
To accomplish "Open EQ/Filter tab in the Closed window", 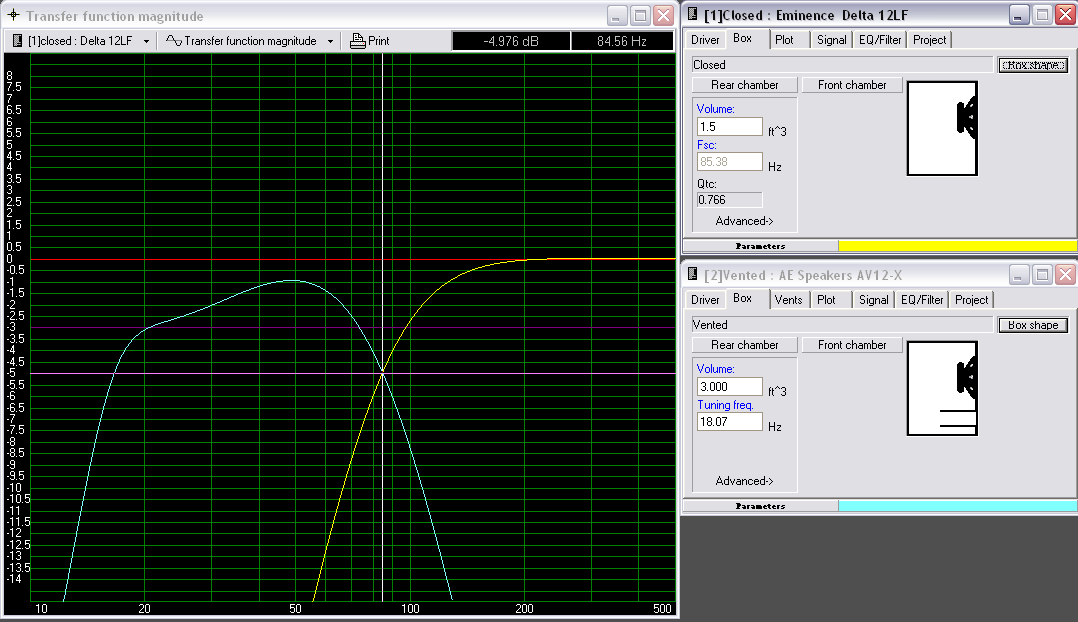I will click(x=879, y=40).
